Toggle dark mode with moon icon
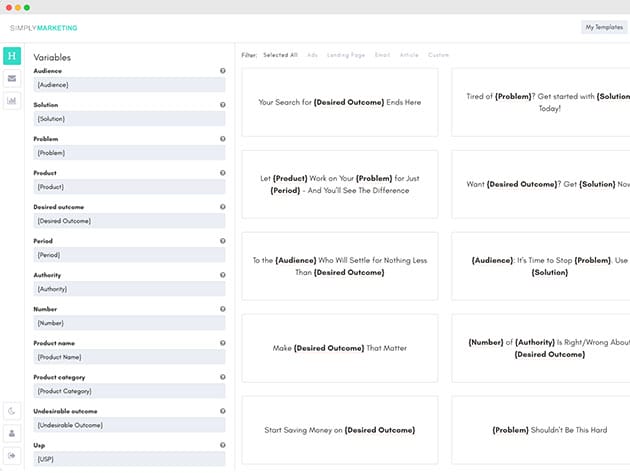The width and height of the screenshot is (630, 473). click(12, 411)
